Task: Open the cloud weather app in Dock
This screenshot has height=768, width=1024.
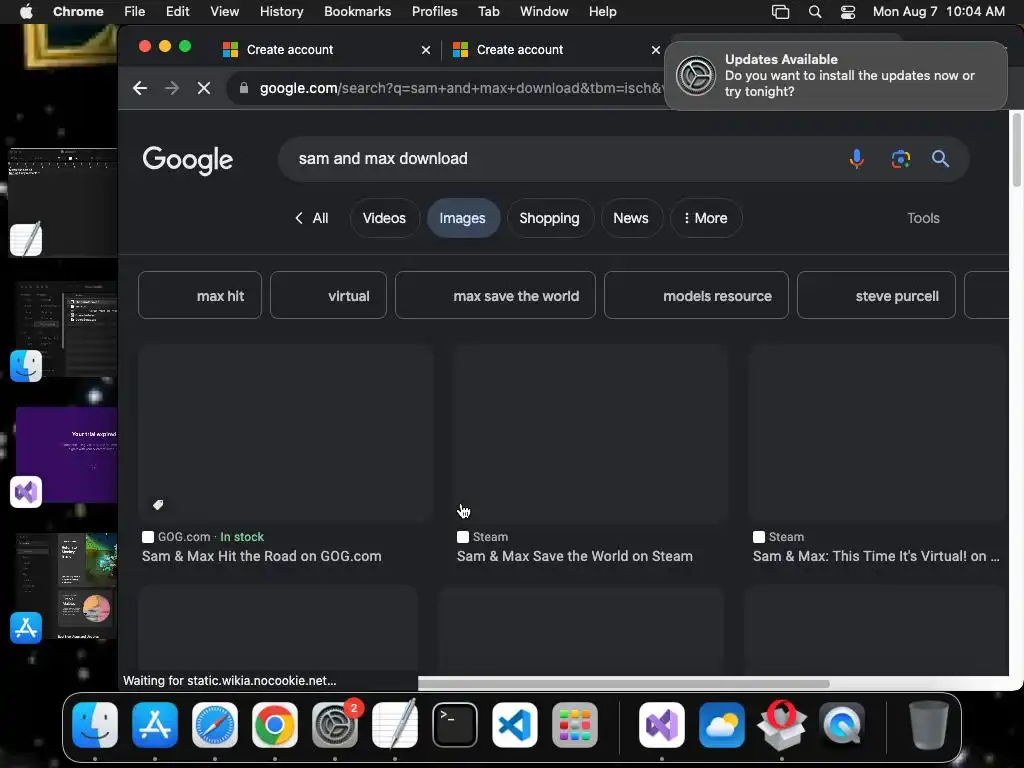Action: click(x=722, y=725)
